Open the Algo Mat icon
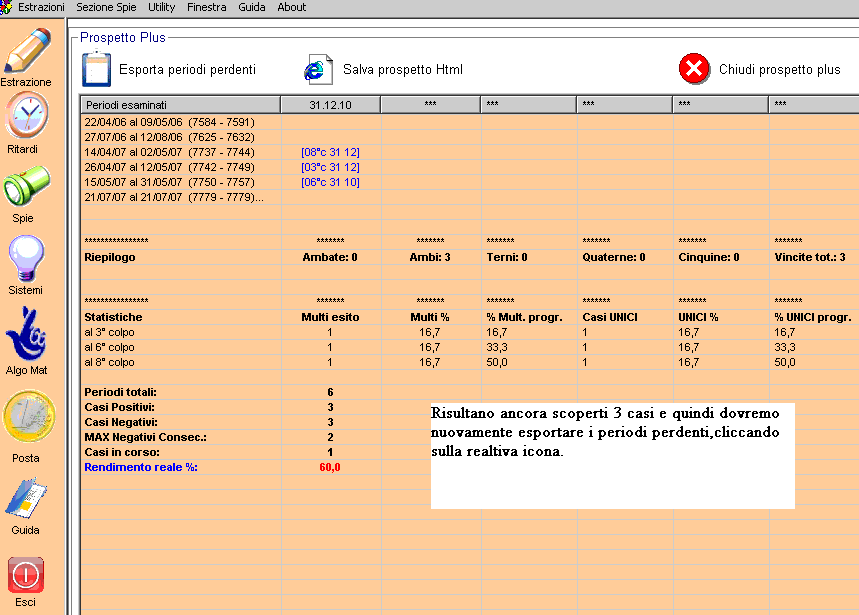Image resolution: width=859 pixels, height=615 pixels. pyautogui.click(x=25, y=333)
